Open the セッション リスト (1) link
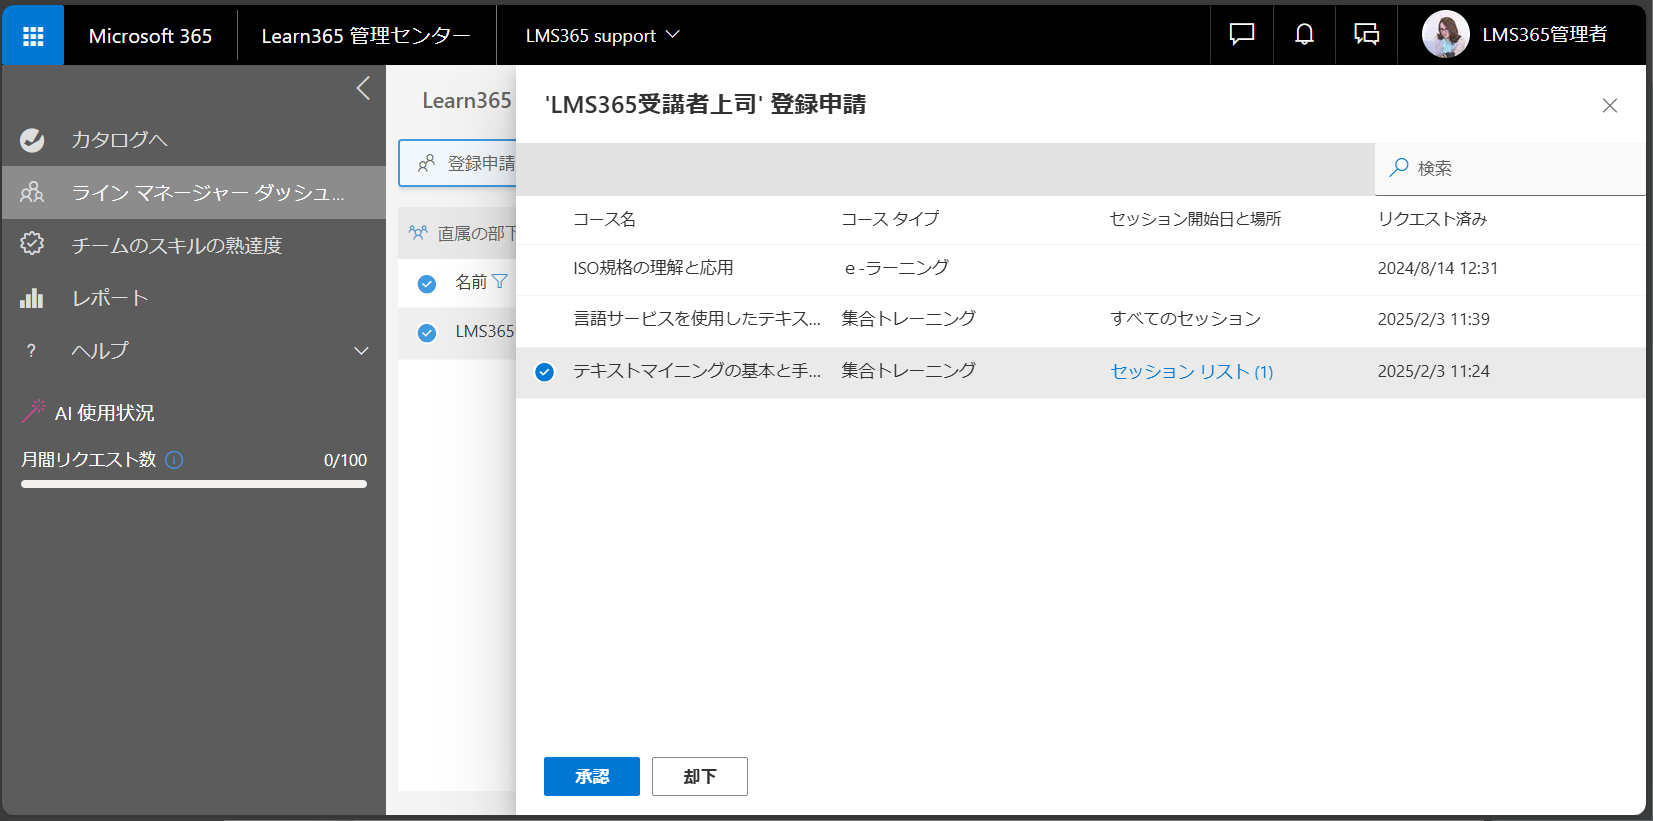Viewport: 1653px width, 821px height. 1191,372
